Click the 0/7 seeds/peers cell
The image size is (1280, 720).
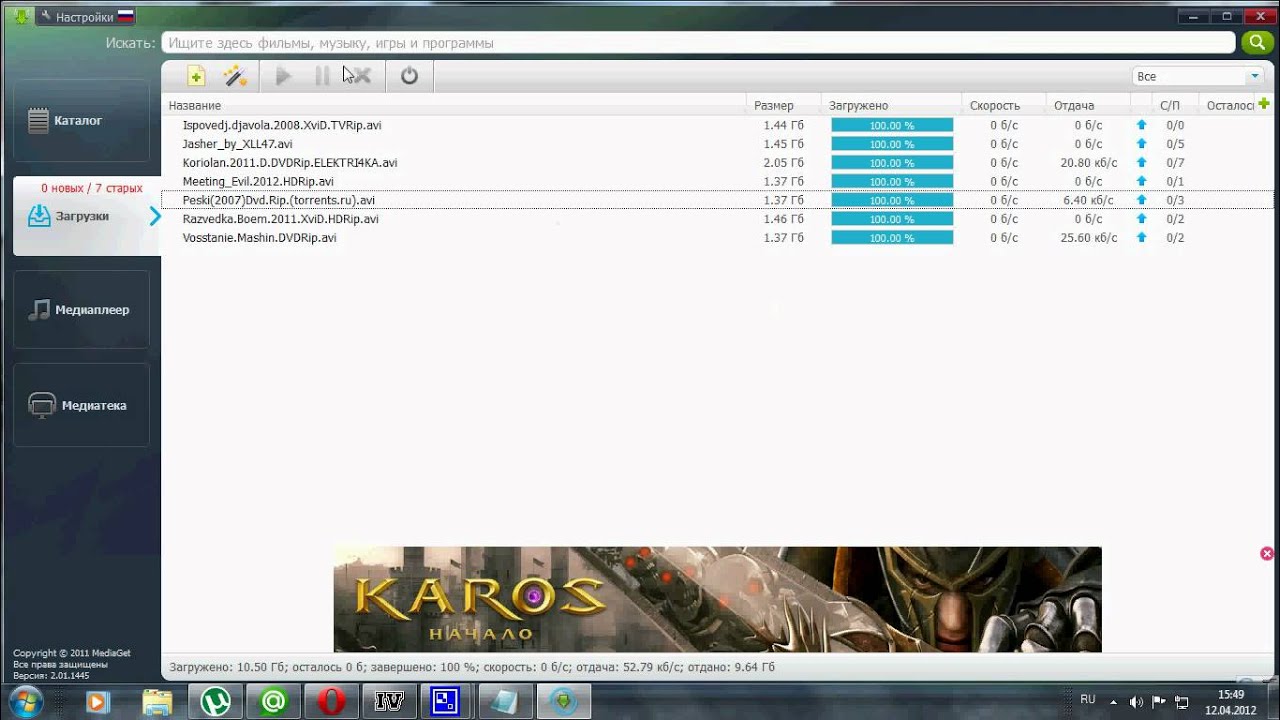1175,163
